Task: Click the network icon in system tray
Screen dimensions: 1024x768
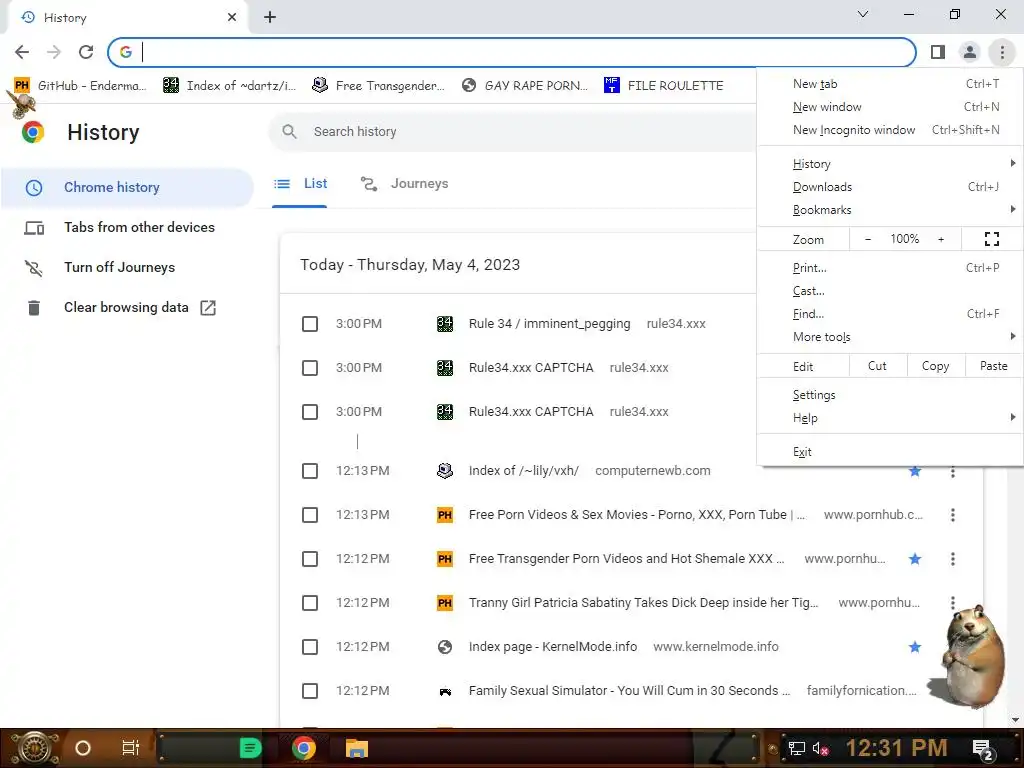Action: (796, 748)
